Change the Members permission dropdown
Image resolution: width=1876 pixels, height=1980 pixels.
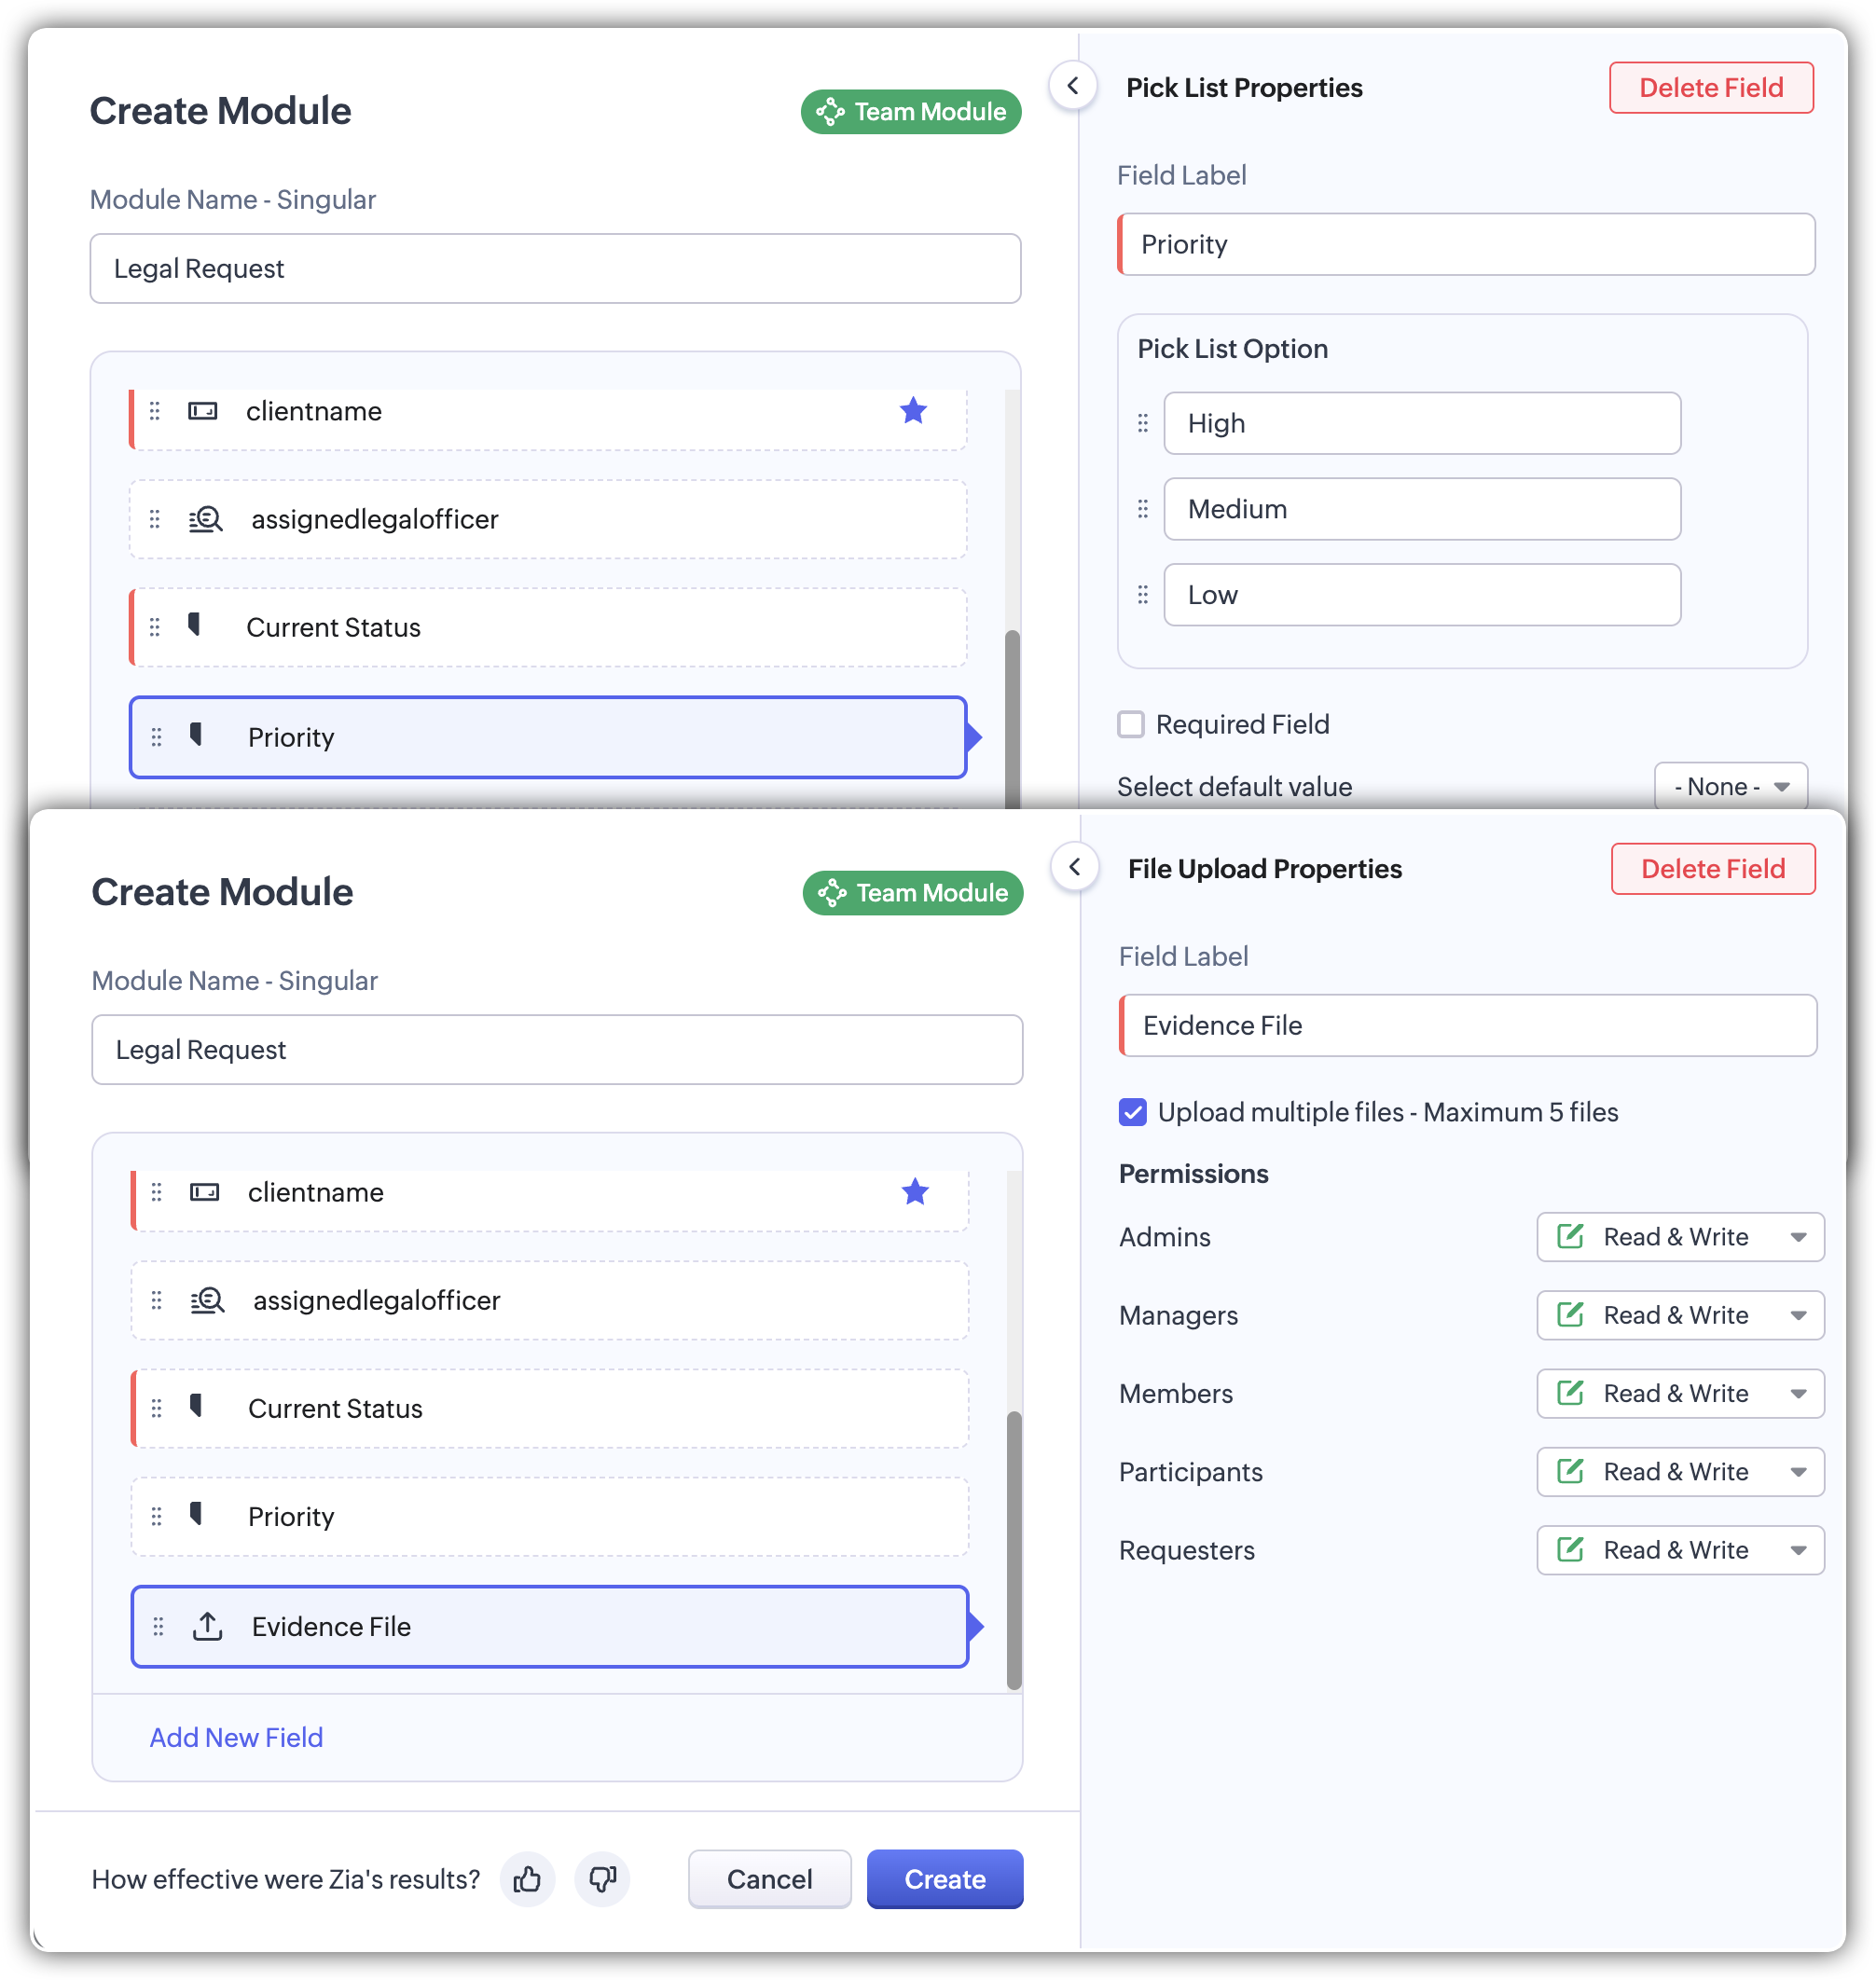pyautogui.click(x=1680, y=1394)
